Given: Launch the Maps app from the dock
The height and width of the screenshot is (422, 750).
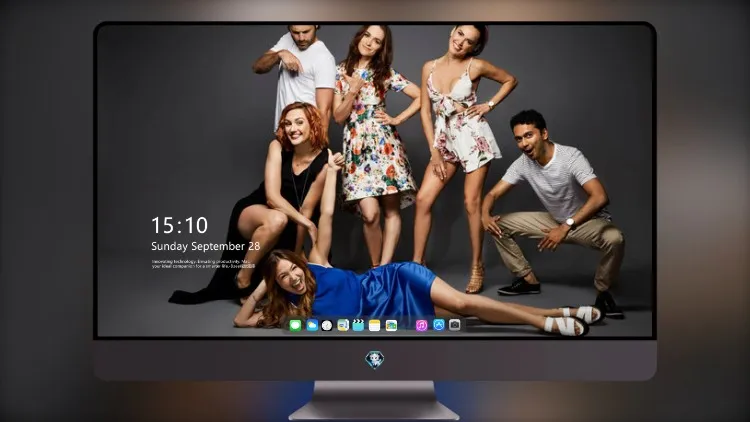Looking at the screenshot, I should (343, 326).
